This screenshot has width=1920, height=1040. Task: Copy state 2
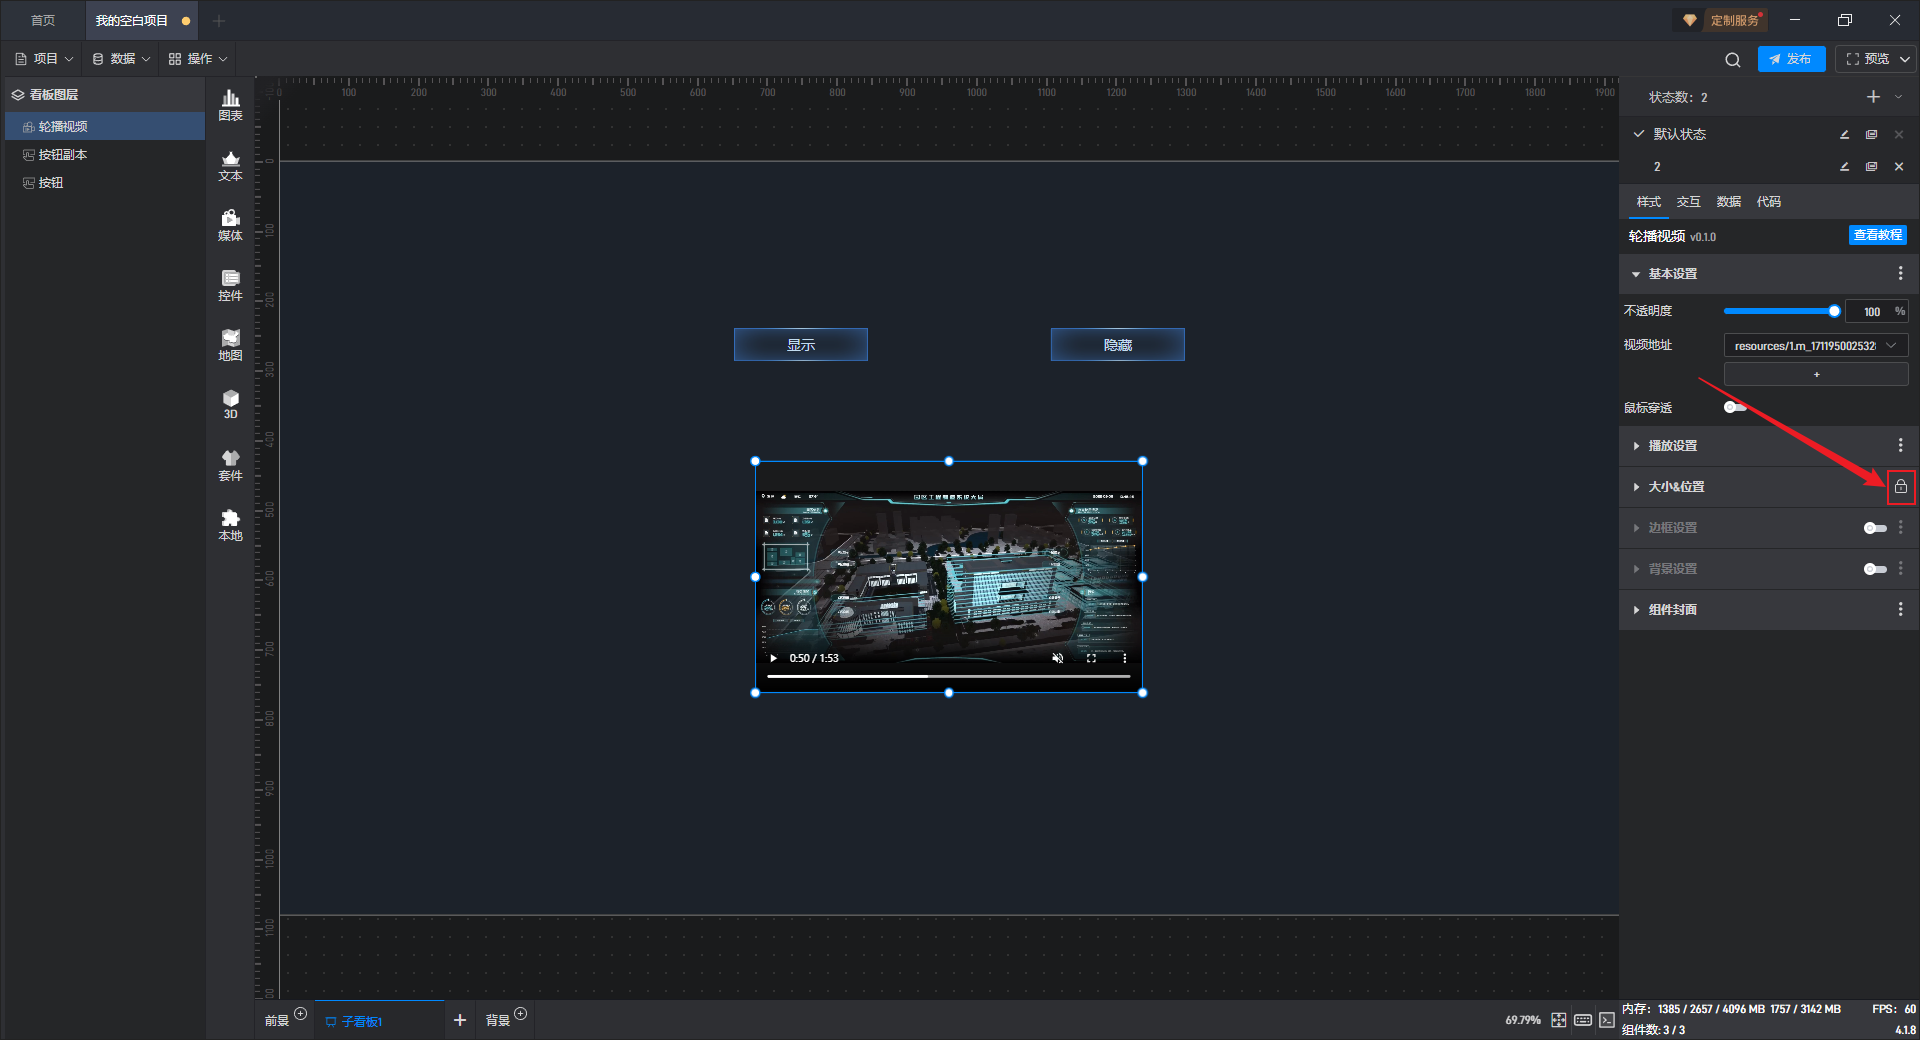(x=1871, y=167)
